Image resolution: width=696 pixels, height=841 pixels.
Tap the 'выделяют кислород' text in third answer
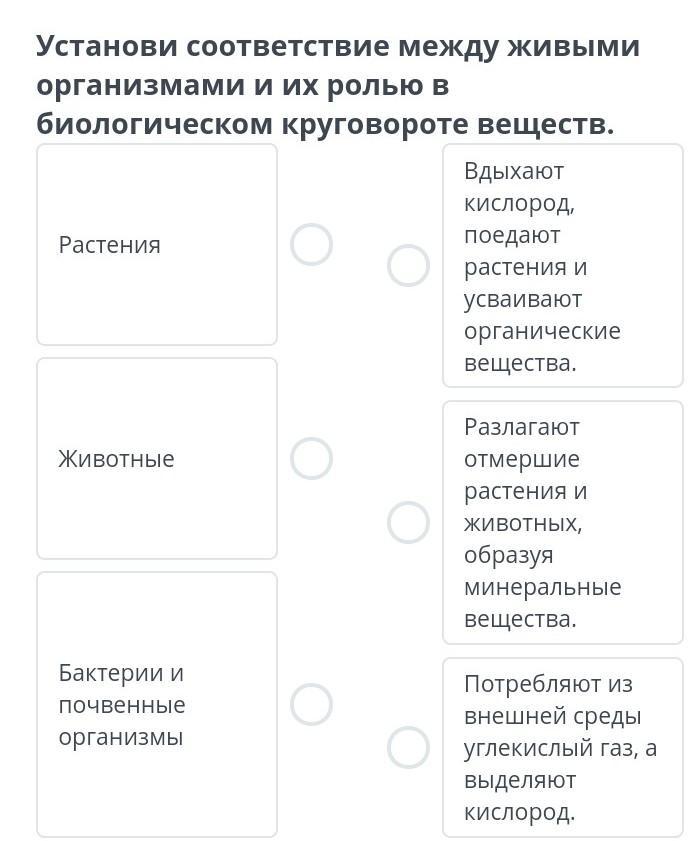[520, 795]
